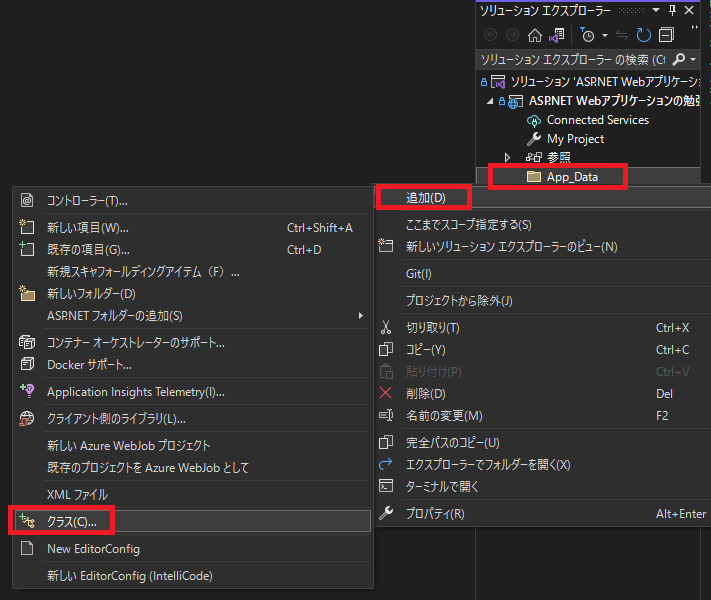
Task: Open the pending changes filter dropdown arrow
Action: (x=605, y=35)
